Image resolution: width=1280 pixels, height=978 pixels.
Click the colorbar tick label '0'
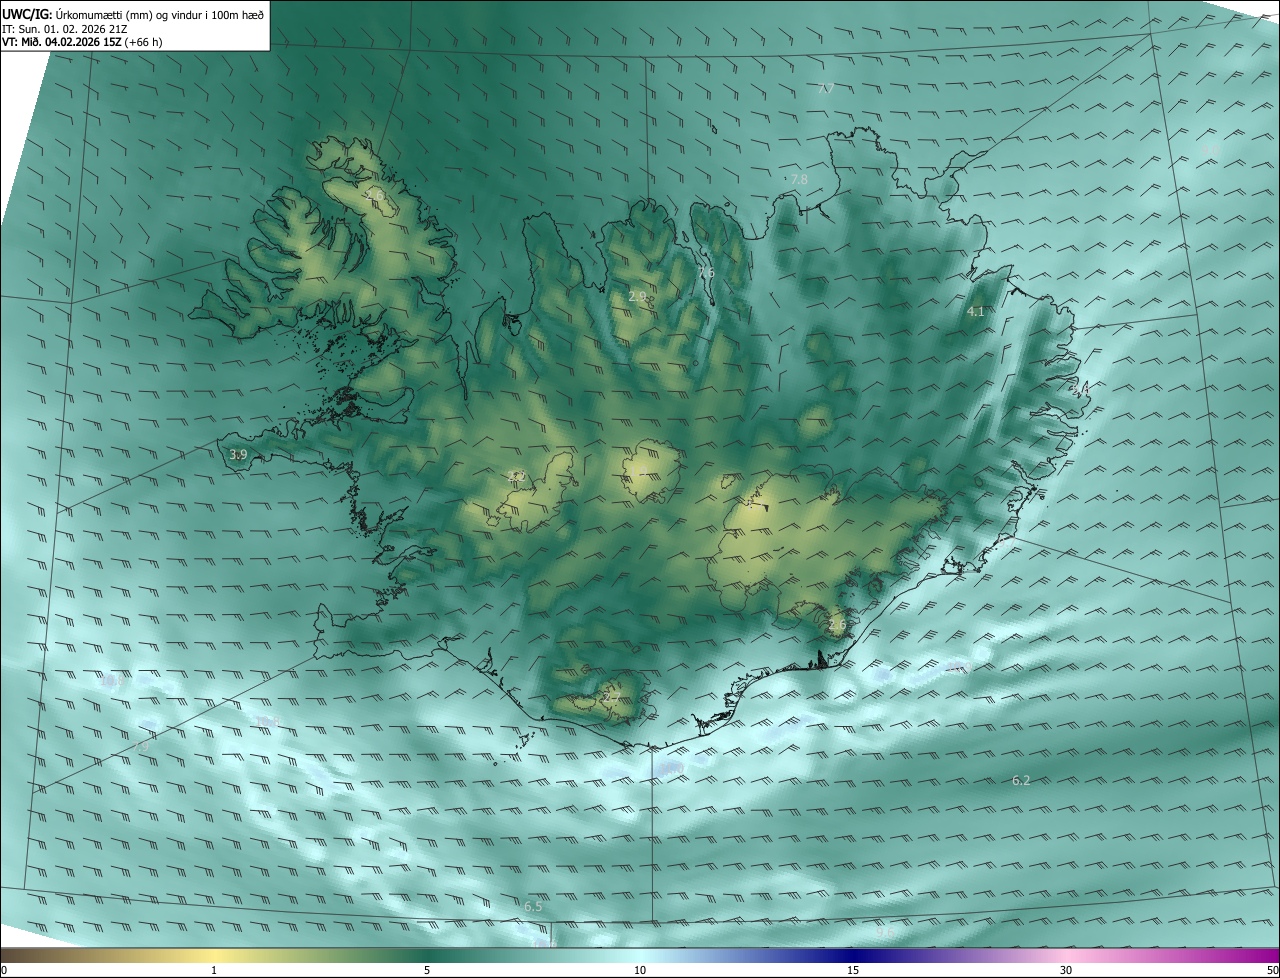click(x=4, y=970)
